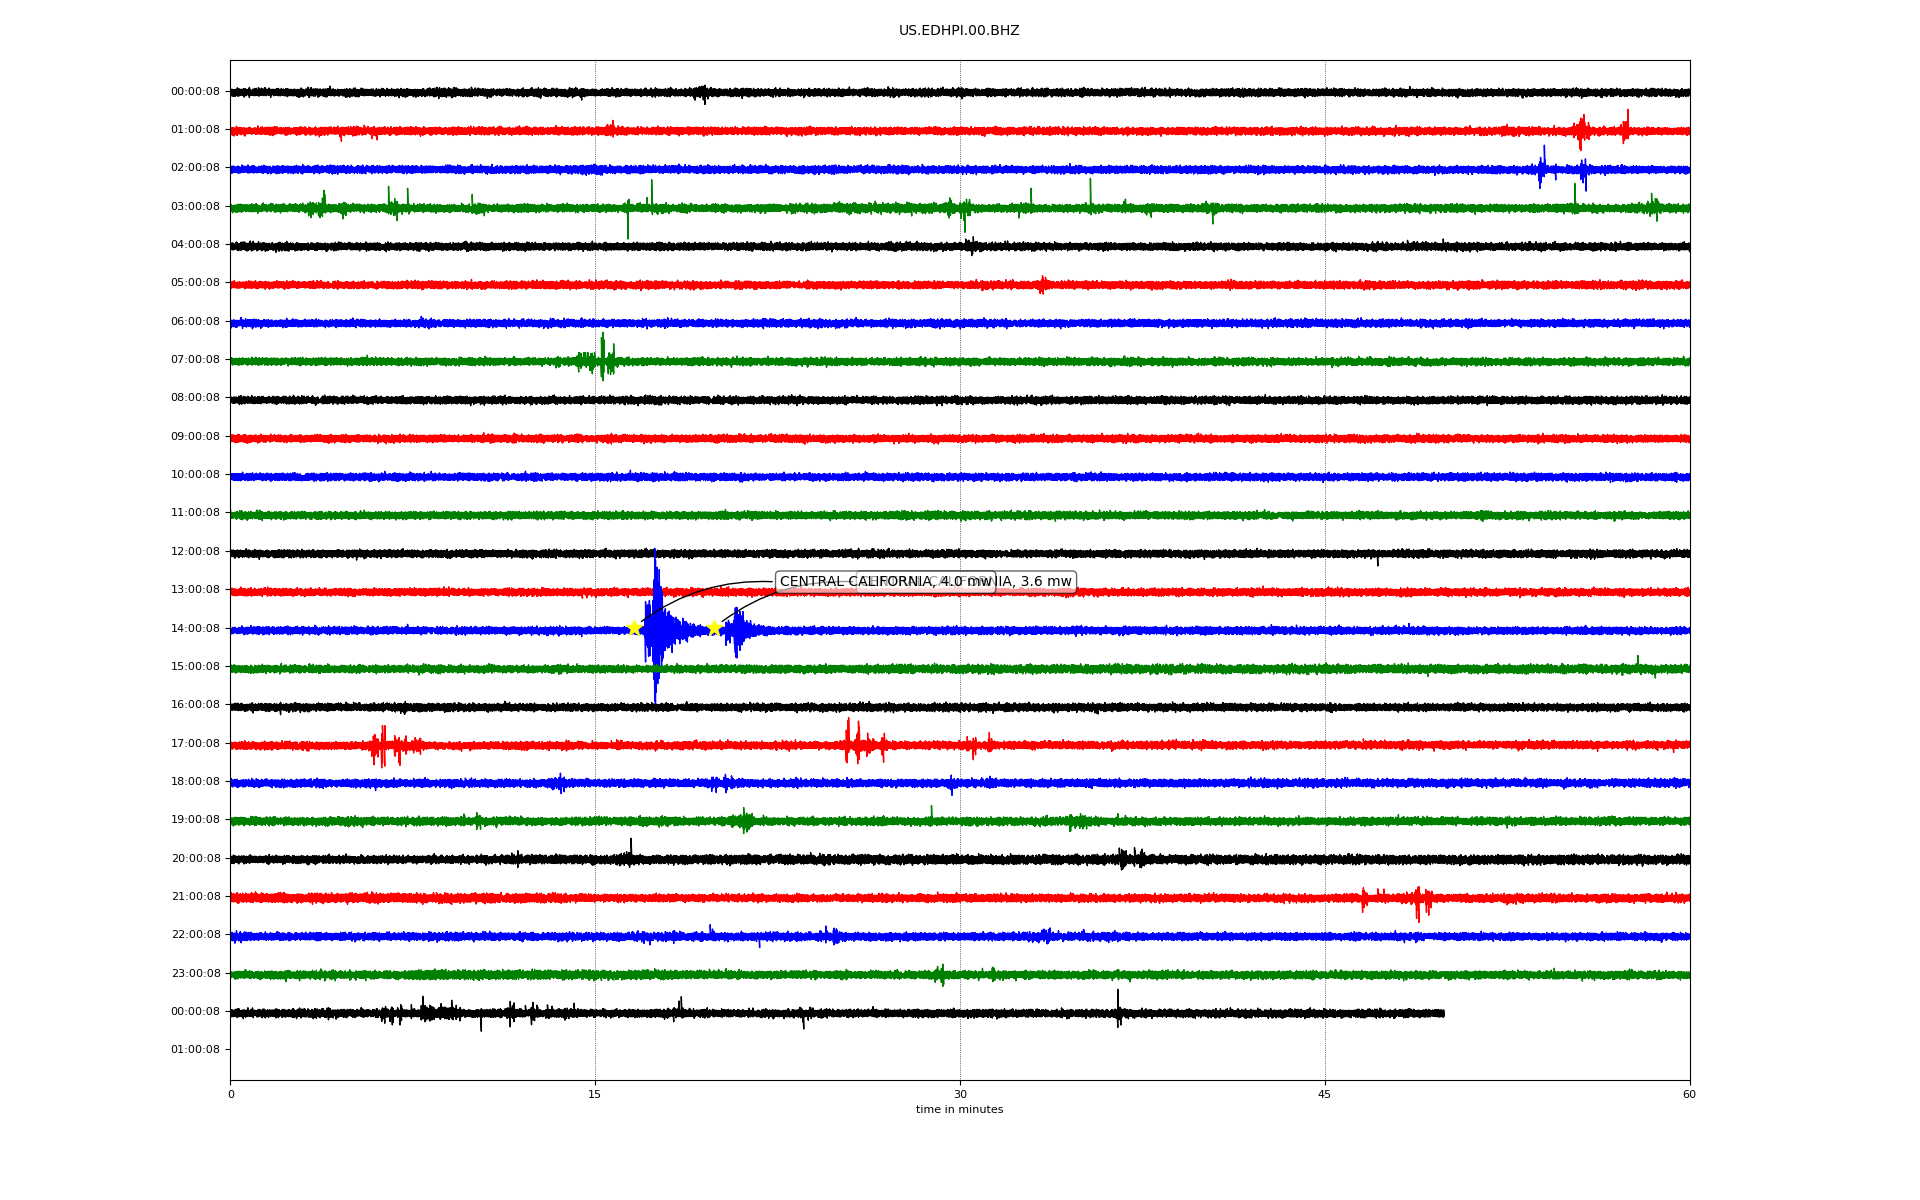Viewport: 1920px width, 1200px height.
Task: Click the first red burst on the 17:00:08 trace
Action: pyautogui.click(x=384, y=745)
